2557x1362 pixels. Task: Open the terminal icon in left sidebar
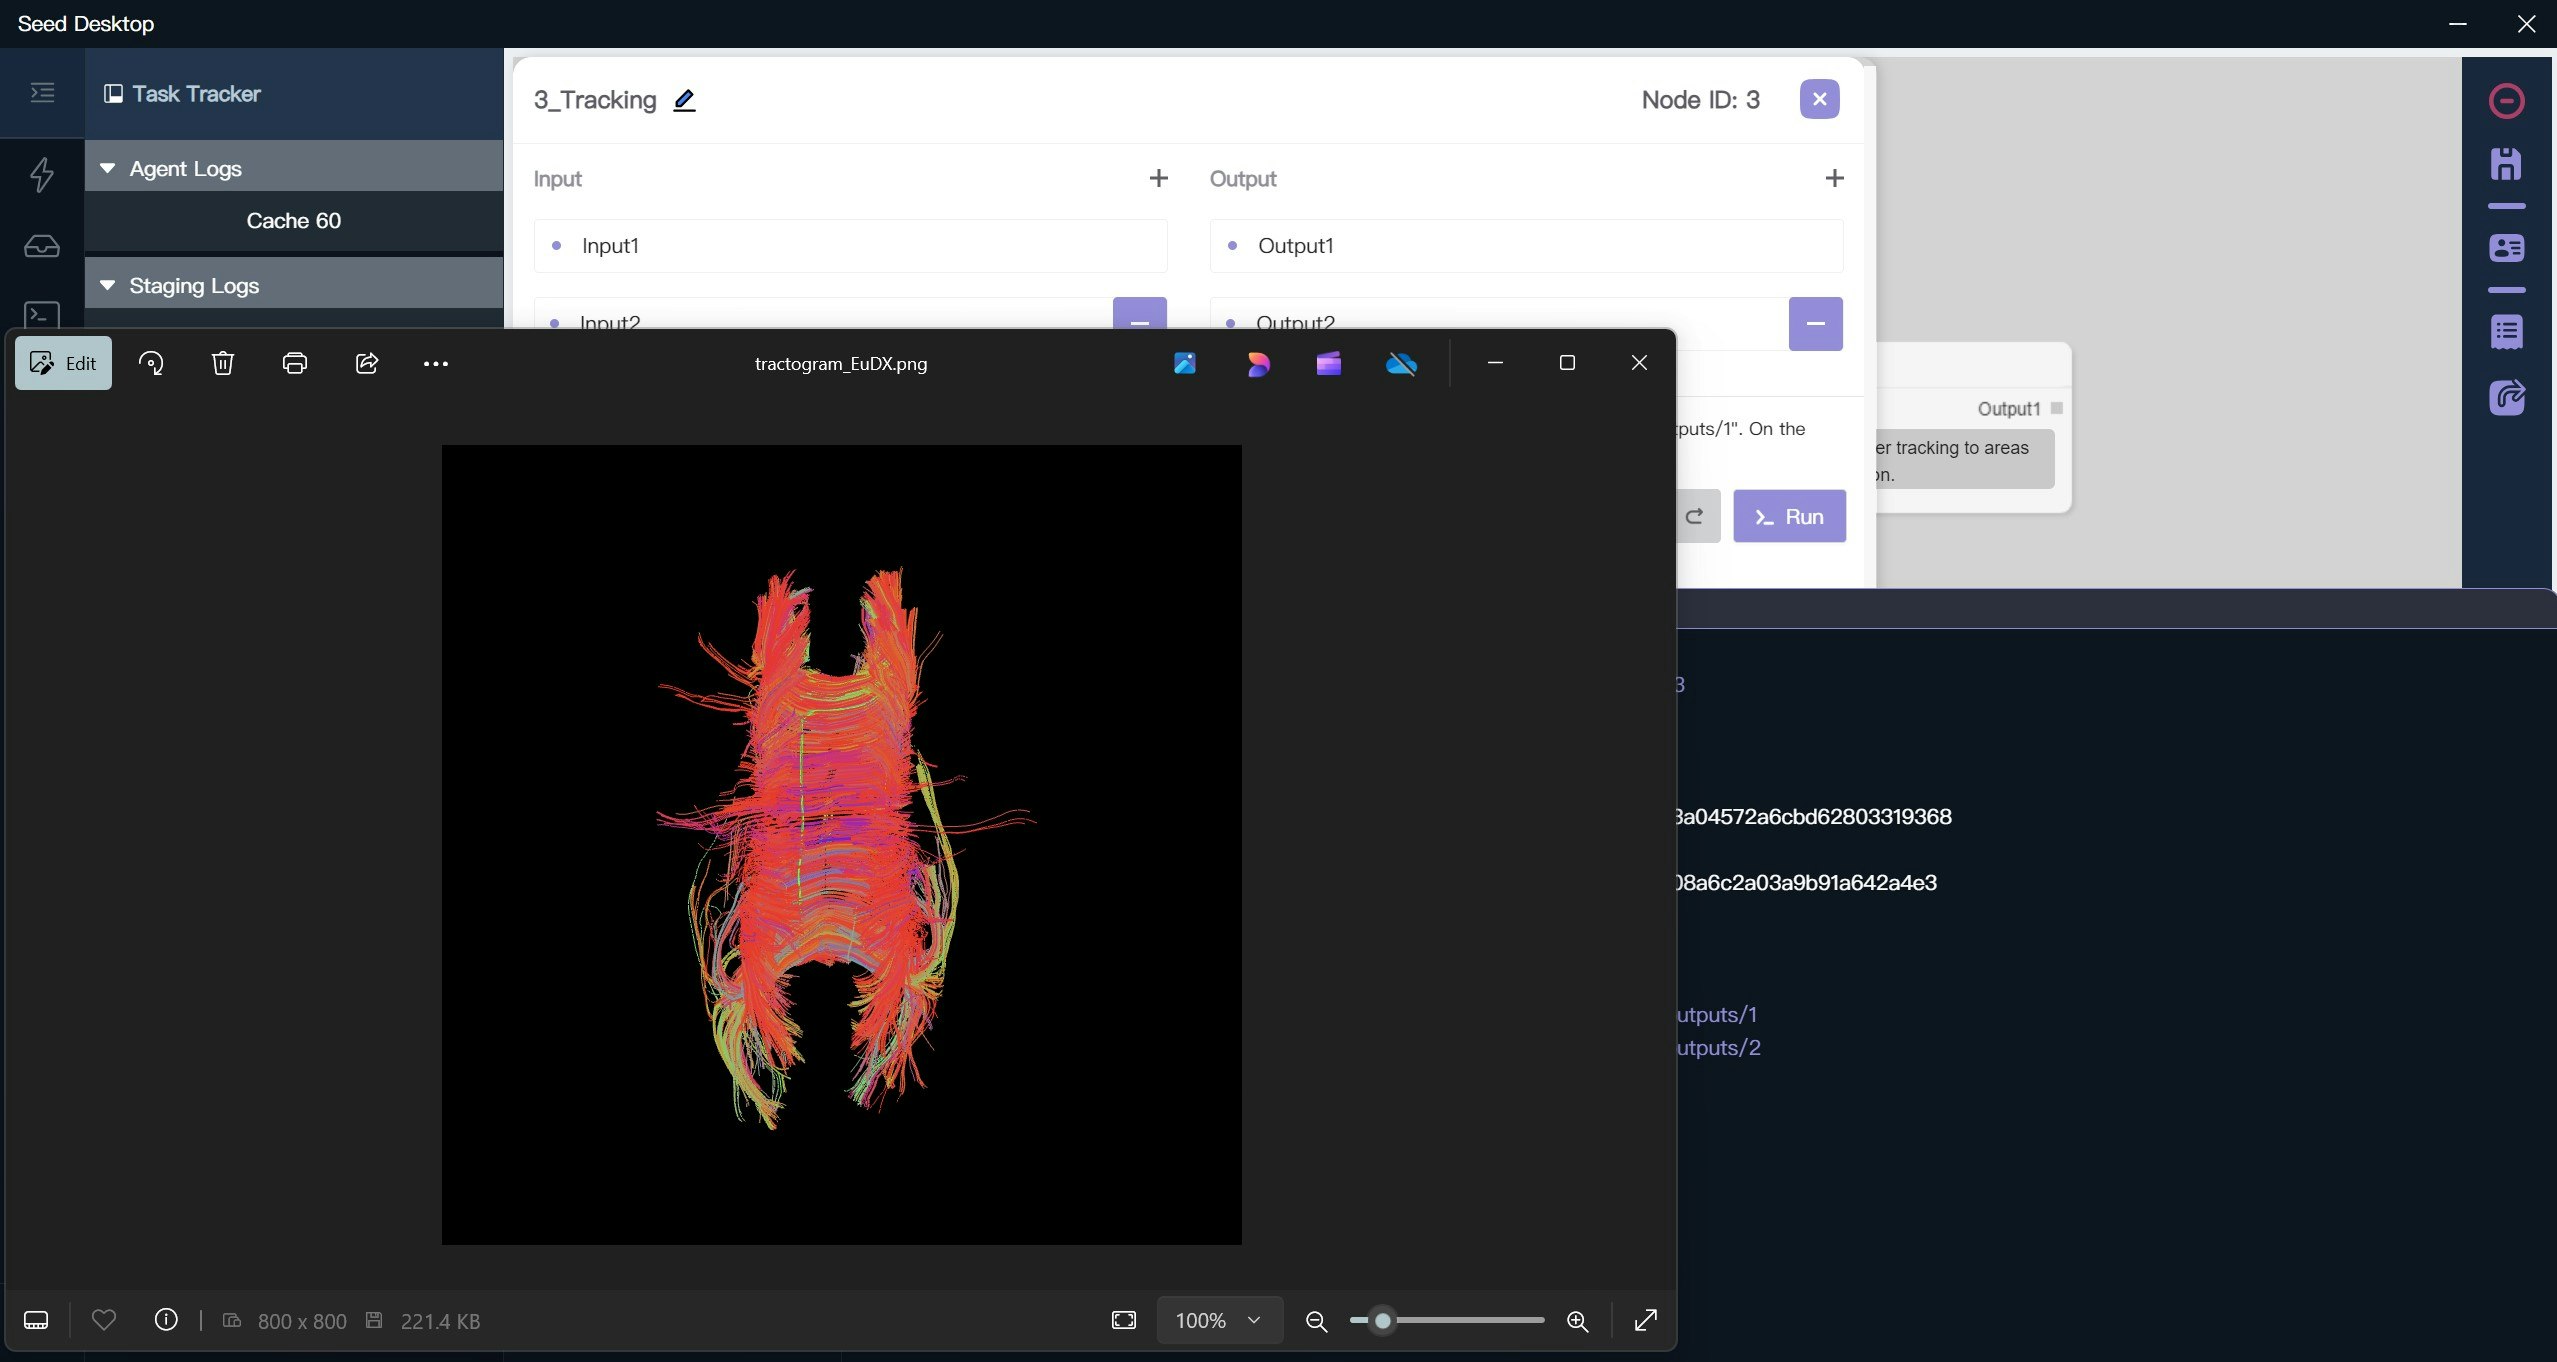42,315
